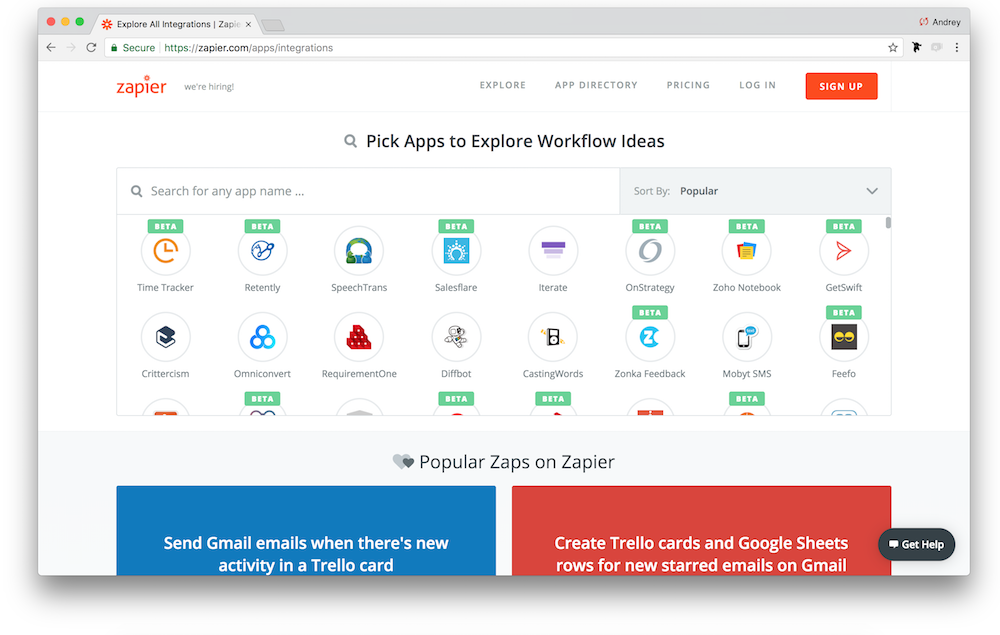Screen dimensions: 1000x635
Task: Reload the page in the browser
Action: tap(91, 48)
